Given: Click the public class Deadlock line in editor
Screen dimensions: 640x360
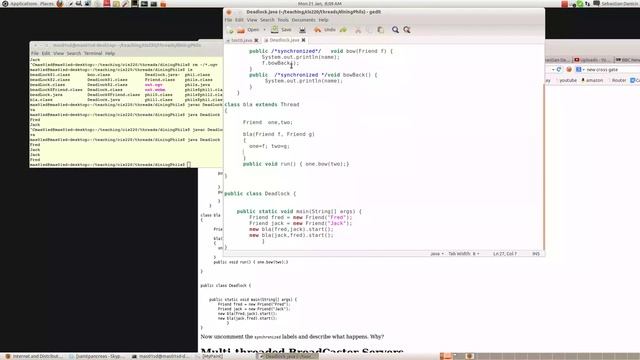Looking at the screenshot, I should 260,193.
